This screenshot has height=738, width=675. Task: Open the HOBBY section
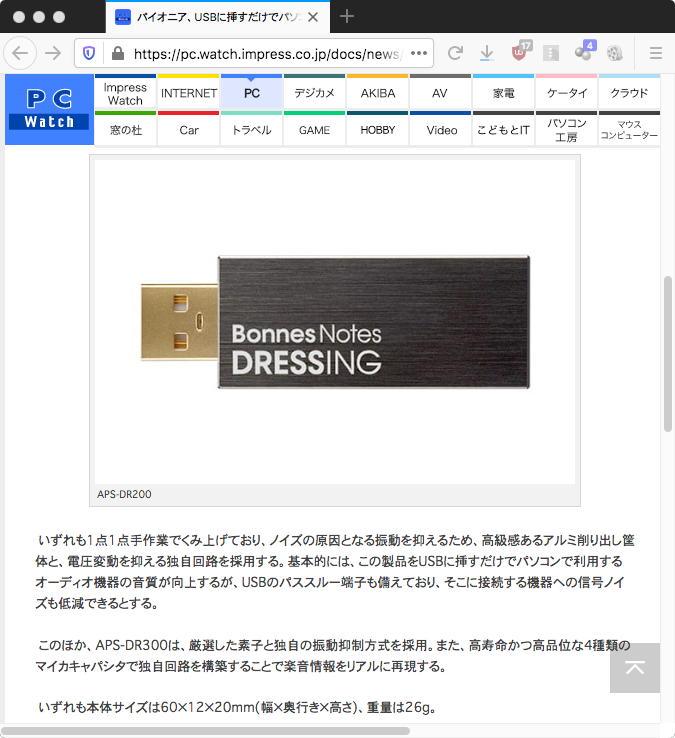[378, 130]
